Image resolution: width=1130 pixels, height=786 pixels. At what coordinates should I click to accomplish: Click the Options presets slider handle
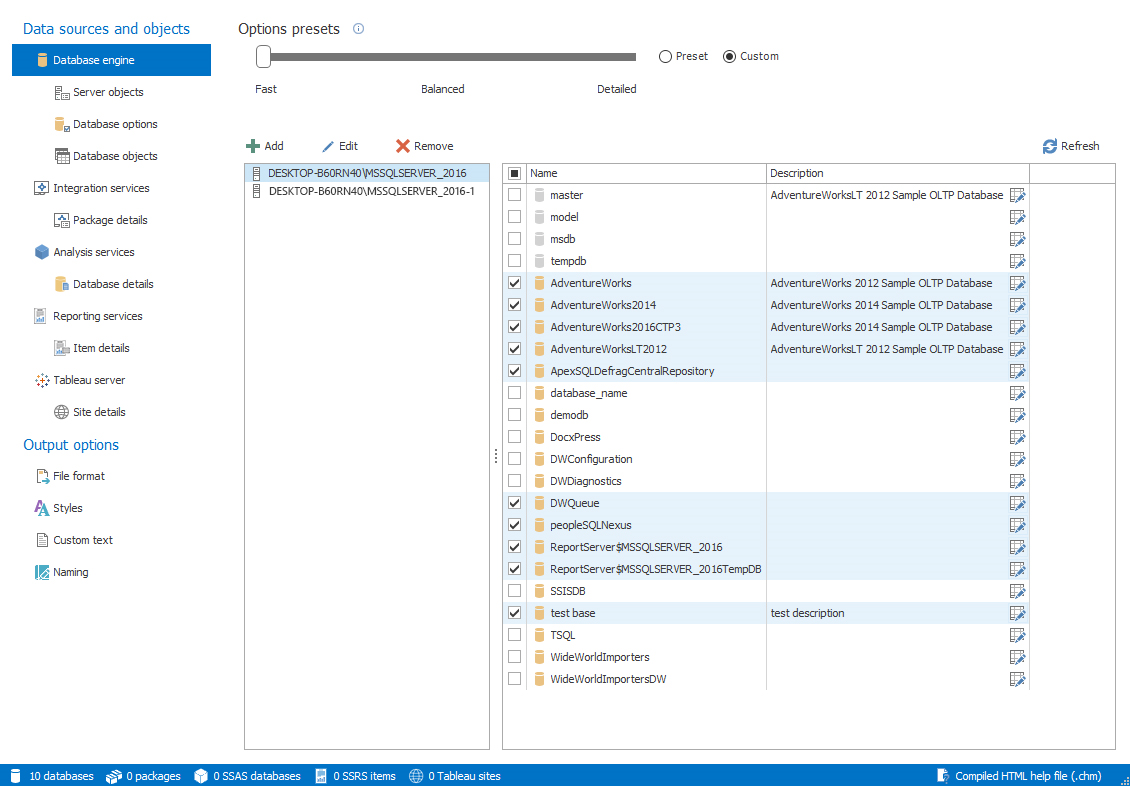tap(263, 57)
